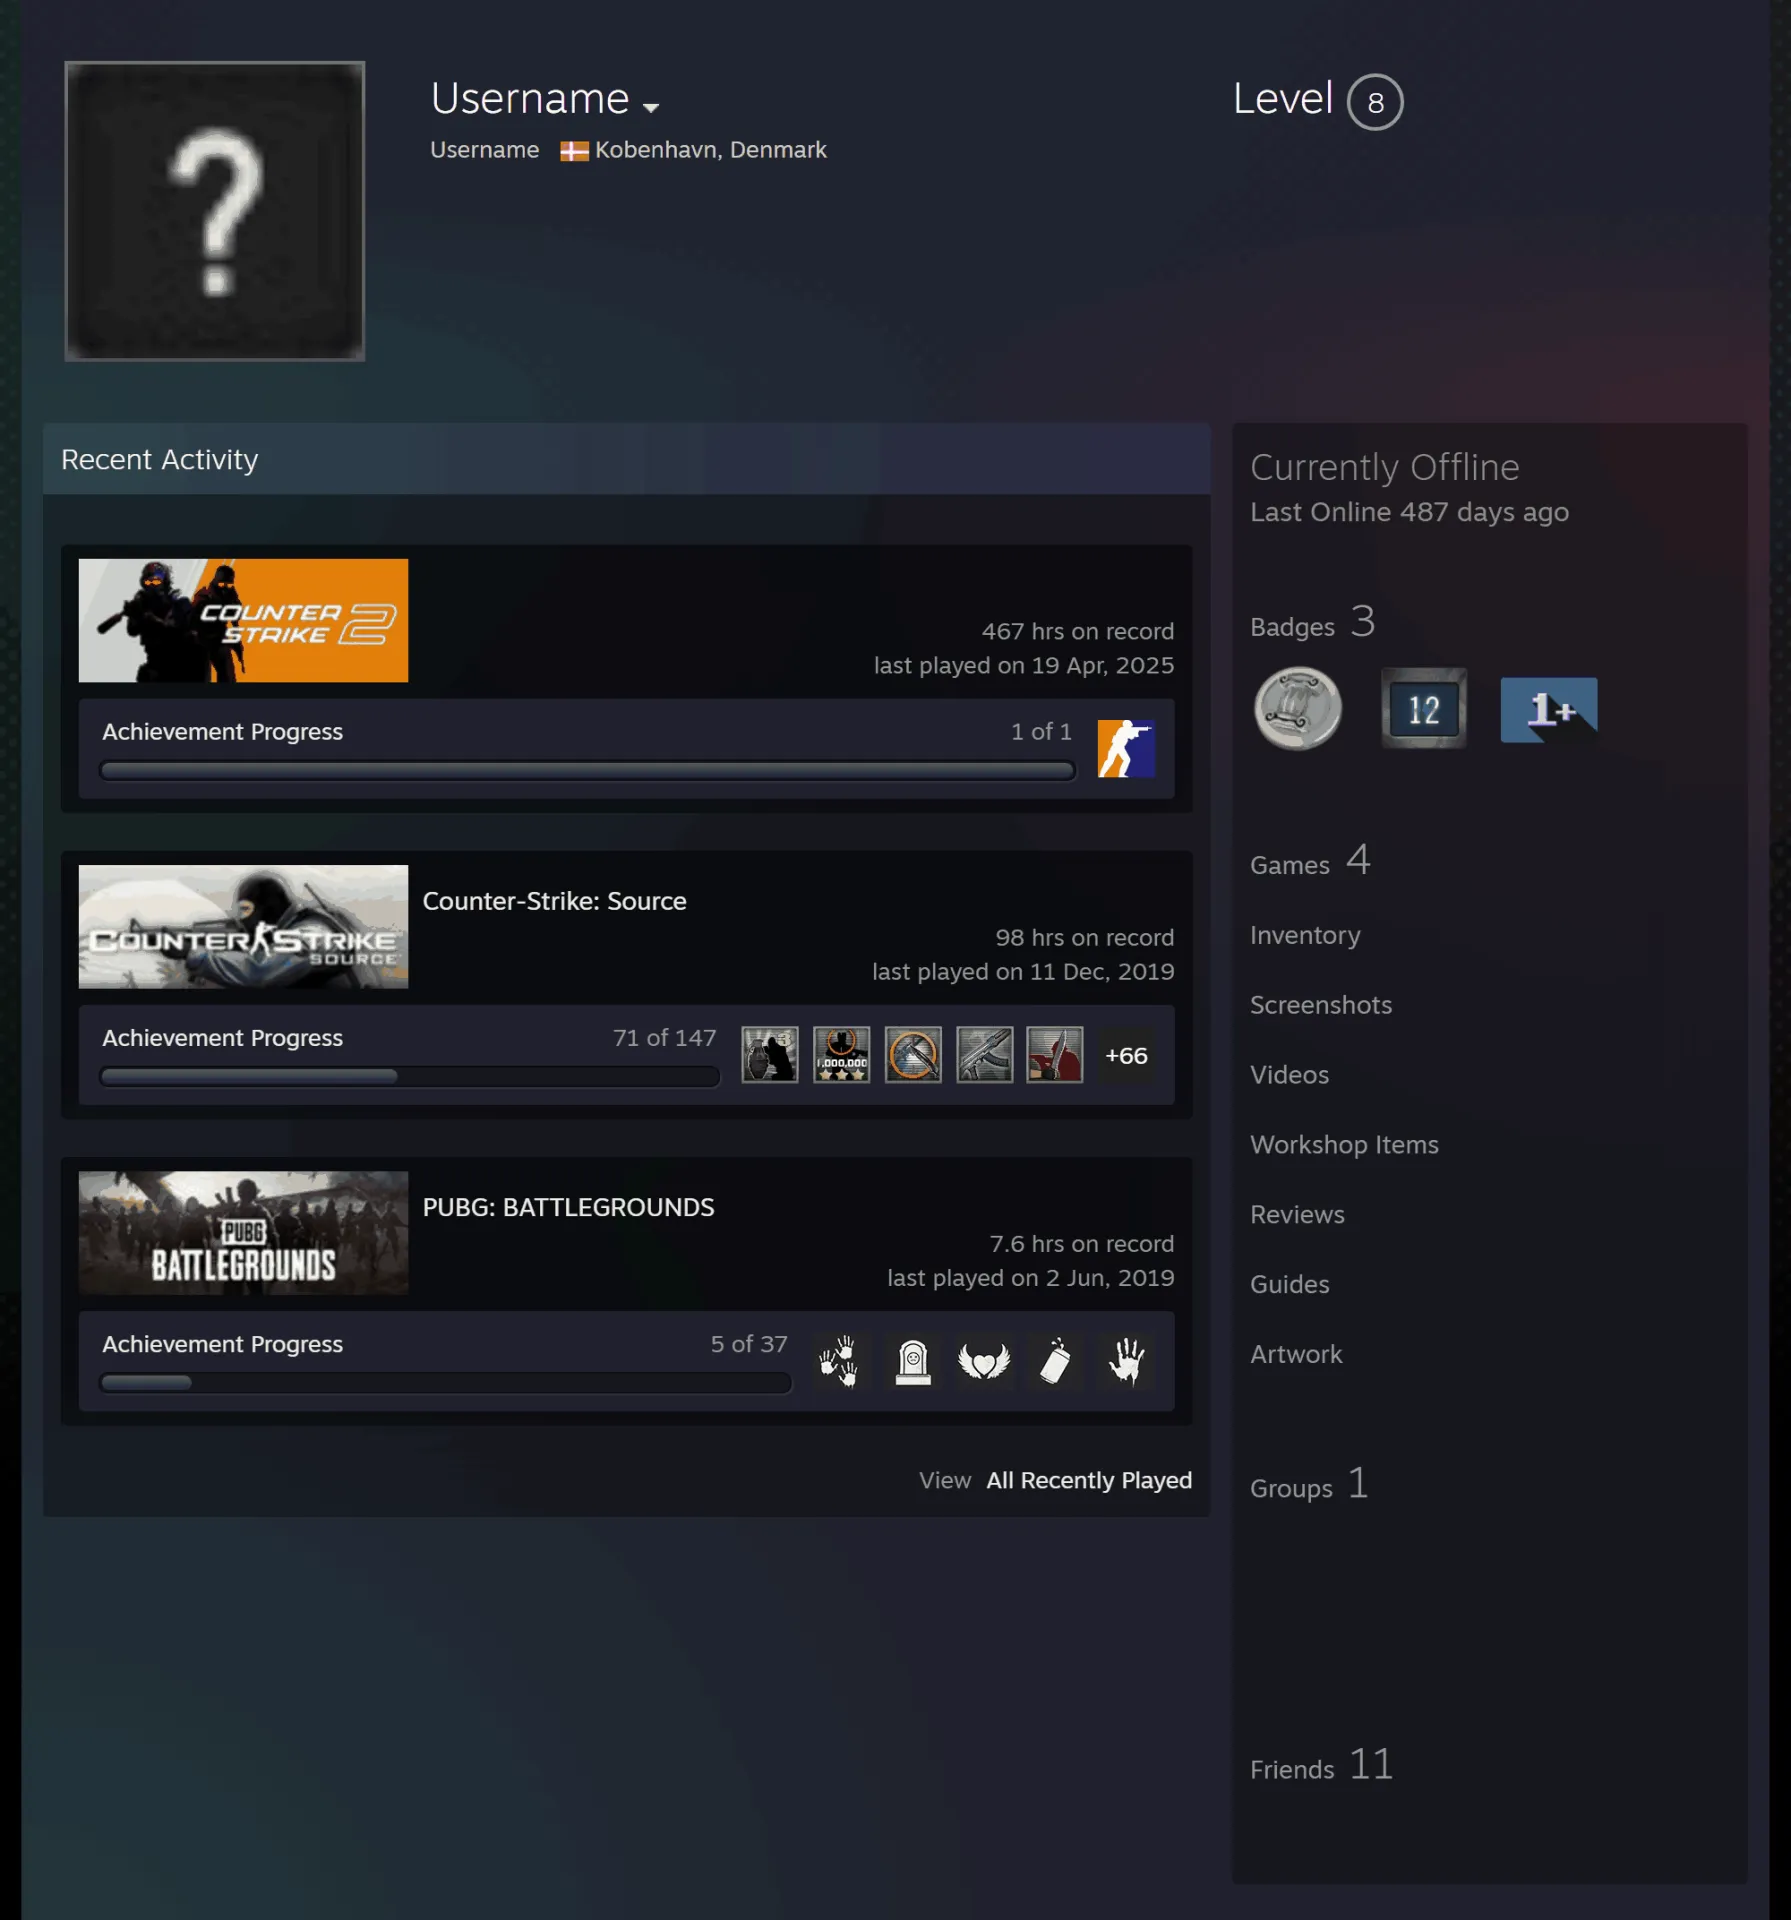Open the Friends list
1791x1920 pixels.
tap(1321, 1766)
